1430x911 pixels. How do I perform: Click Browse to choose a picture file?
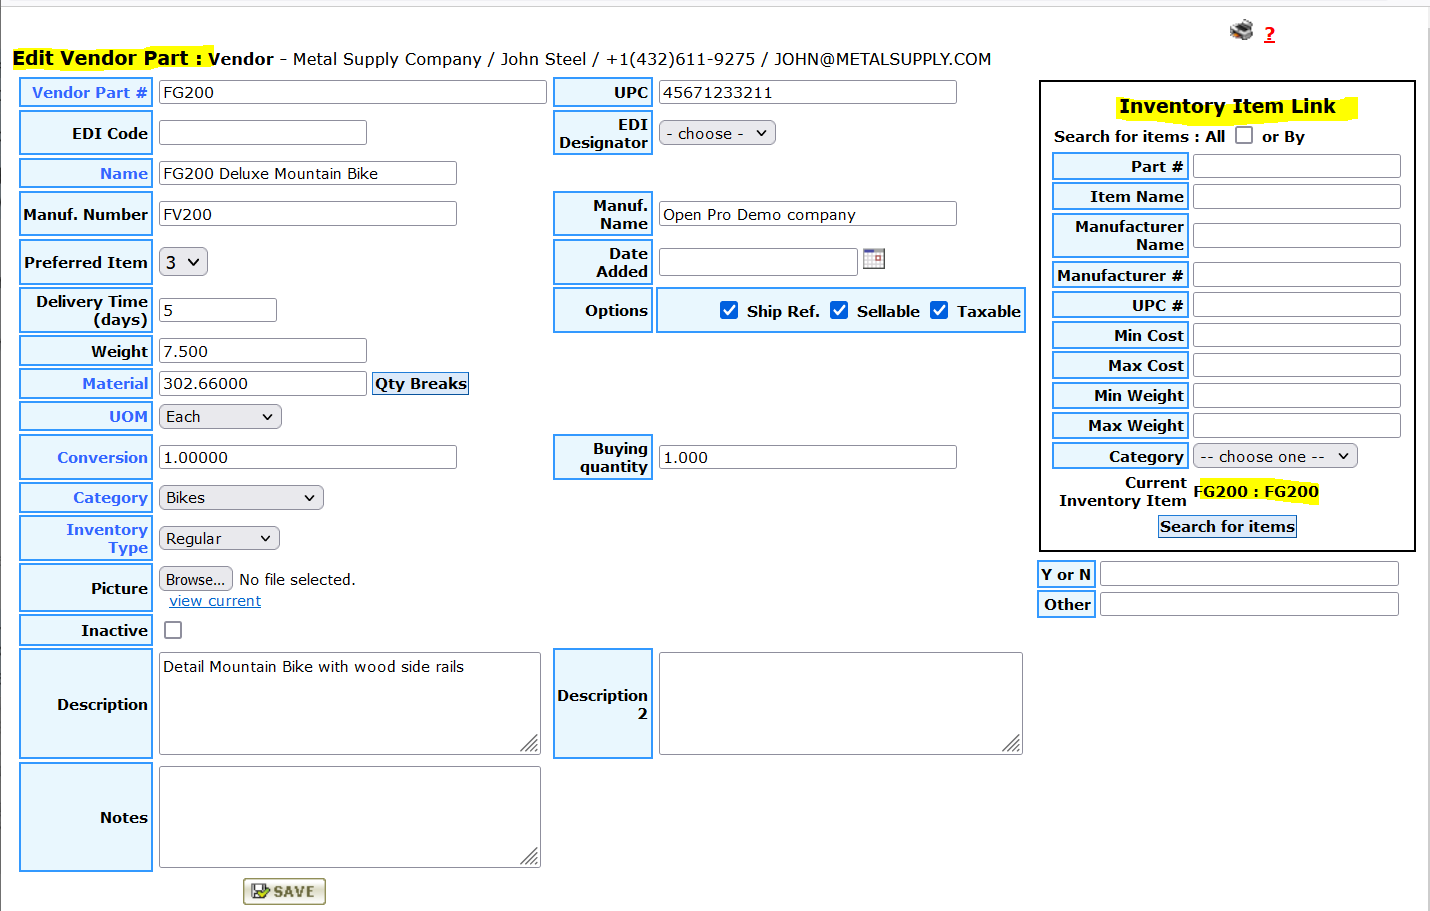pos(196,580)
